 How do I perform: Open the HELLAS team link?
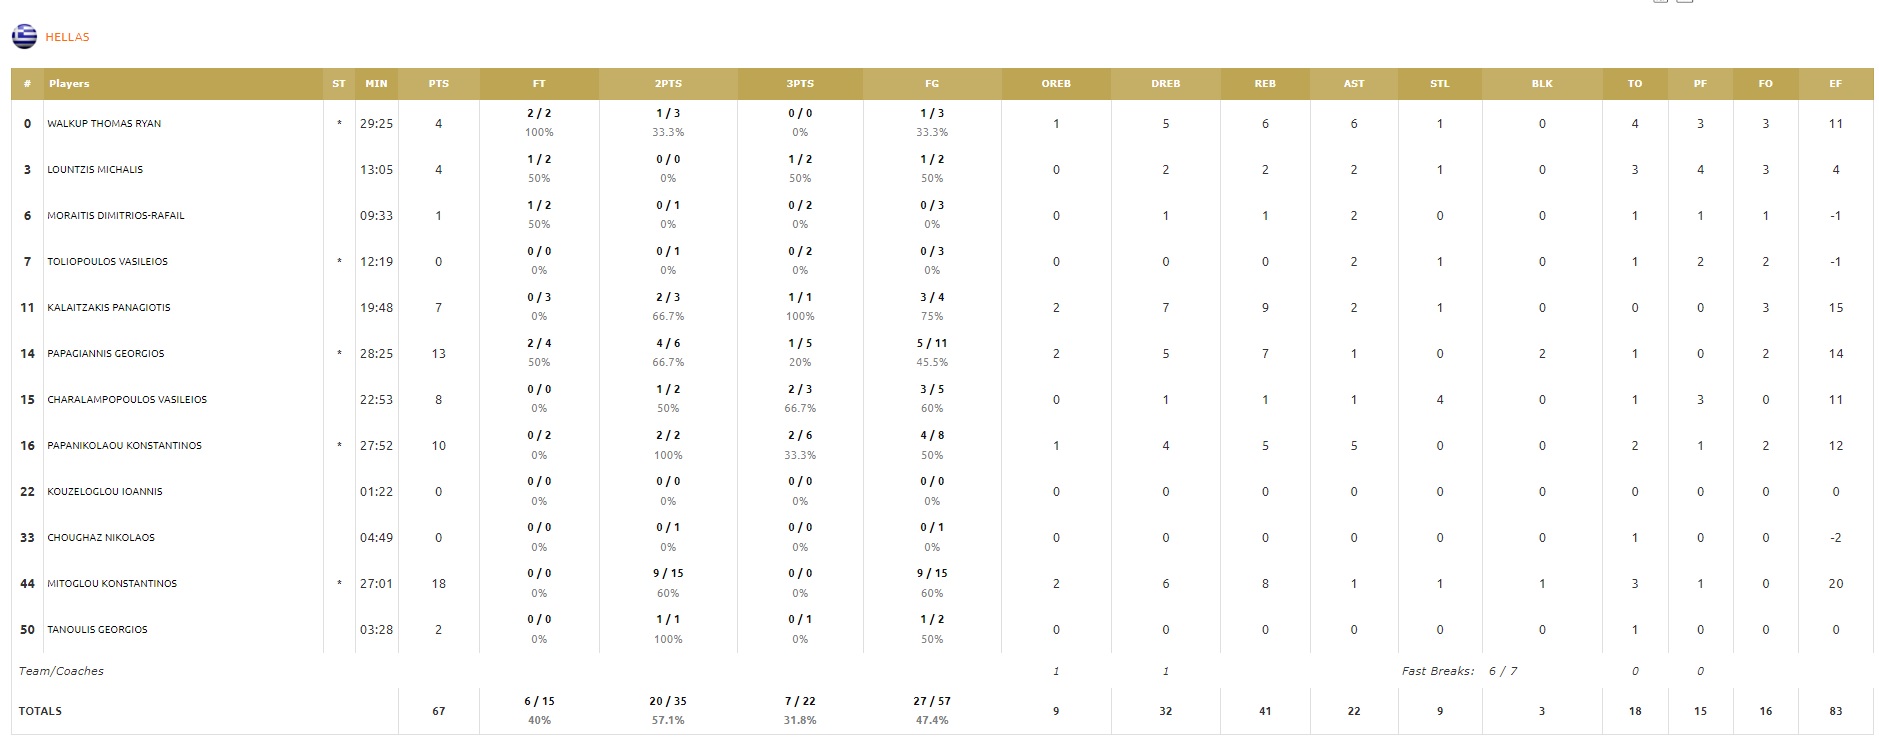click(x=67, y=37)
